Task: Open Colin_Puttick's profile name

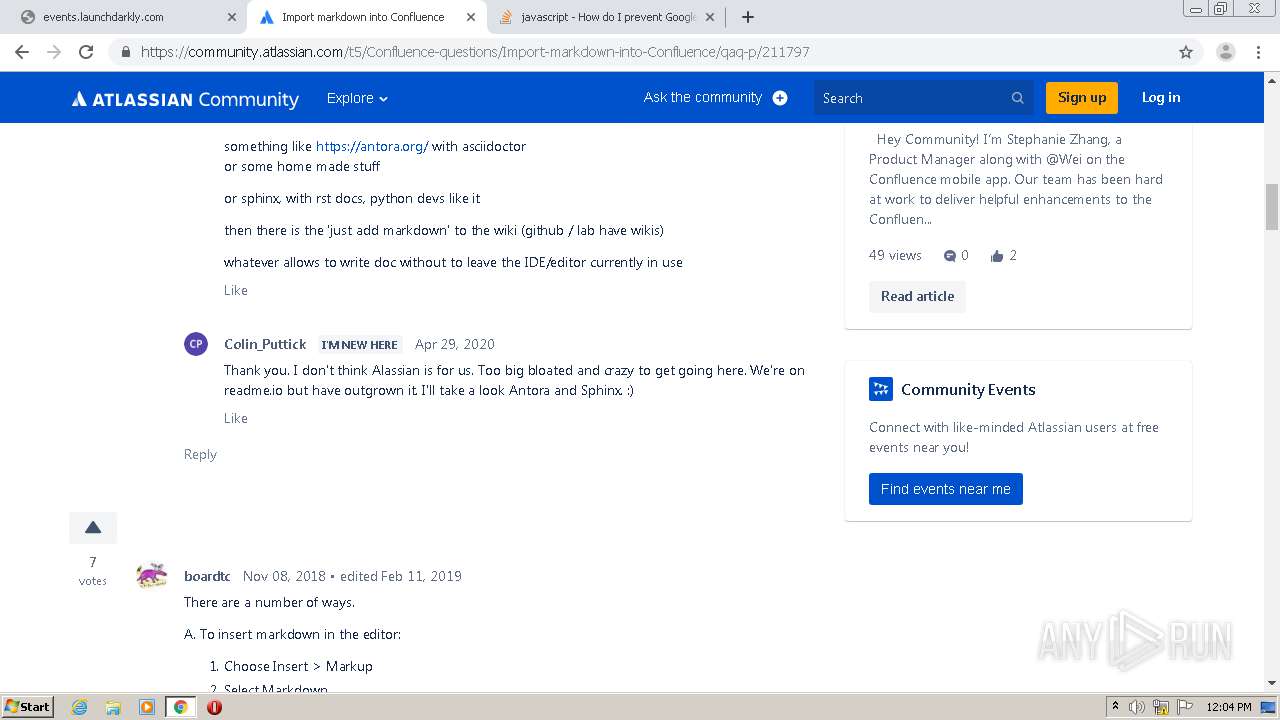Action: pos(265,344)
